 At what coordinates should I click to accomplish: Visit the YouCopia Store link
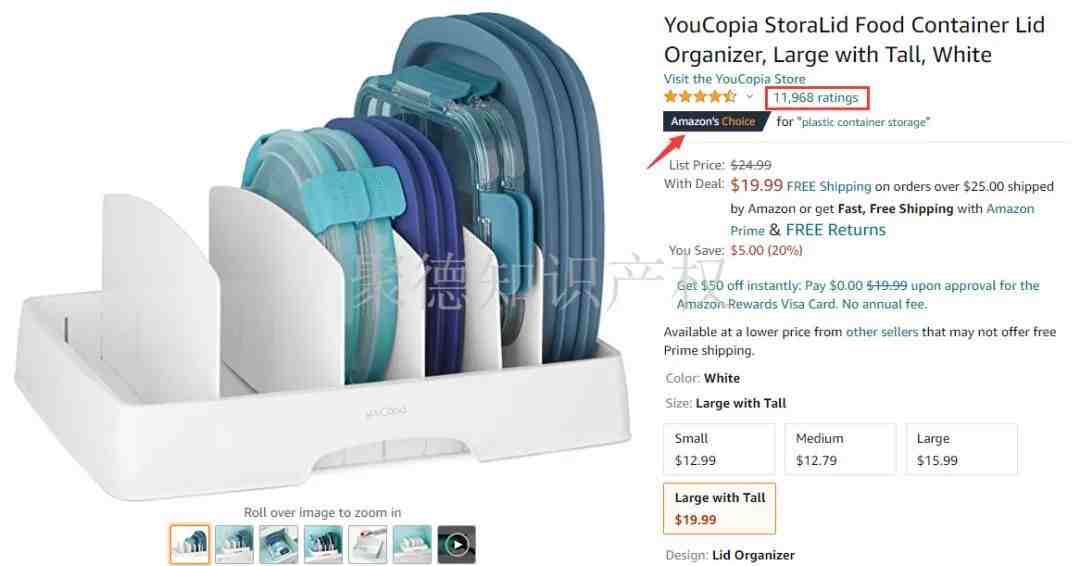click(734, 78)
